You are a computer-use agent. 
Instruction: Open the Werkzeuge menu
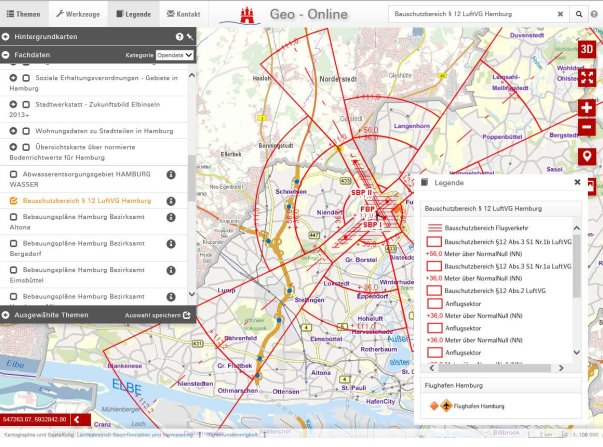coord(78,16)
